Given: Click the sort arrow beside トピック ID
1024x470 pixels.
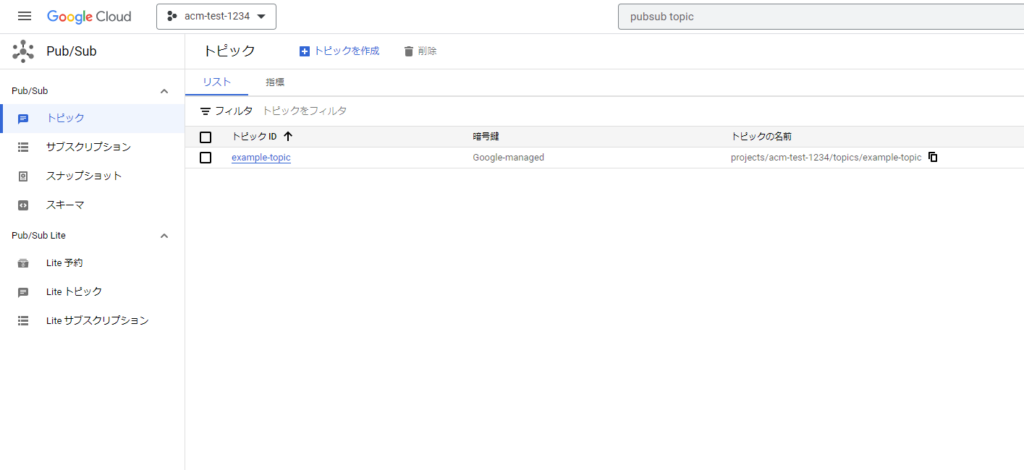Looking at the screenshot, I should point(288,136).
